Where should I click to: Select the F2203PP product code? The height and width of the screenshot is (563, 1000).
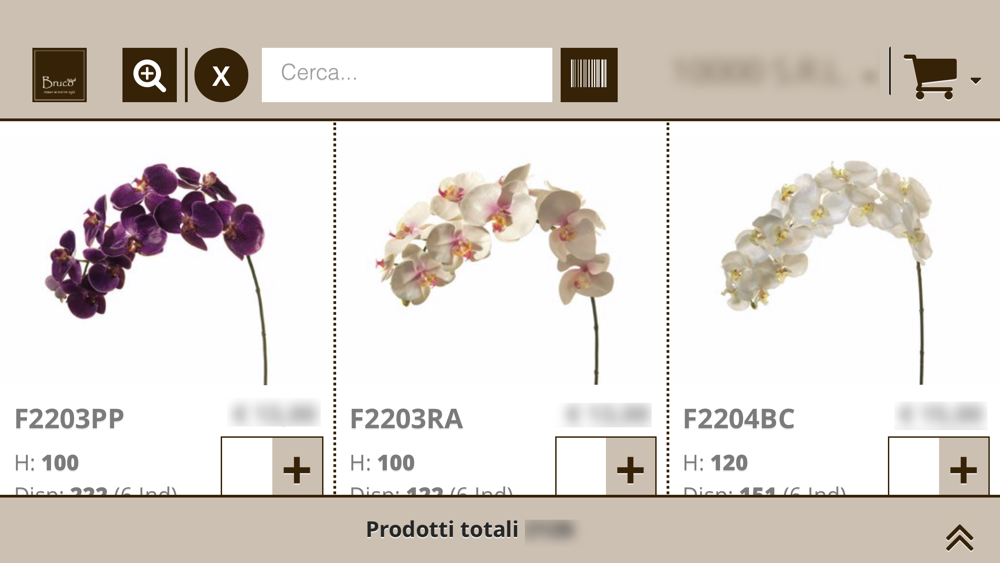click(x=70, y=419)
